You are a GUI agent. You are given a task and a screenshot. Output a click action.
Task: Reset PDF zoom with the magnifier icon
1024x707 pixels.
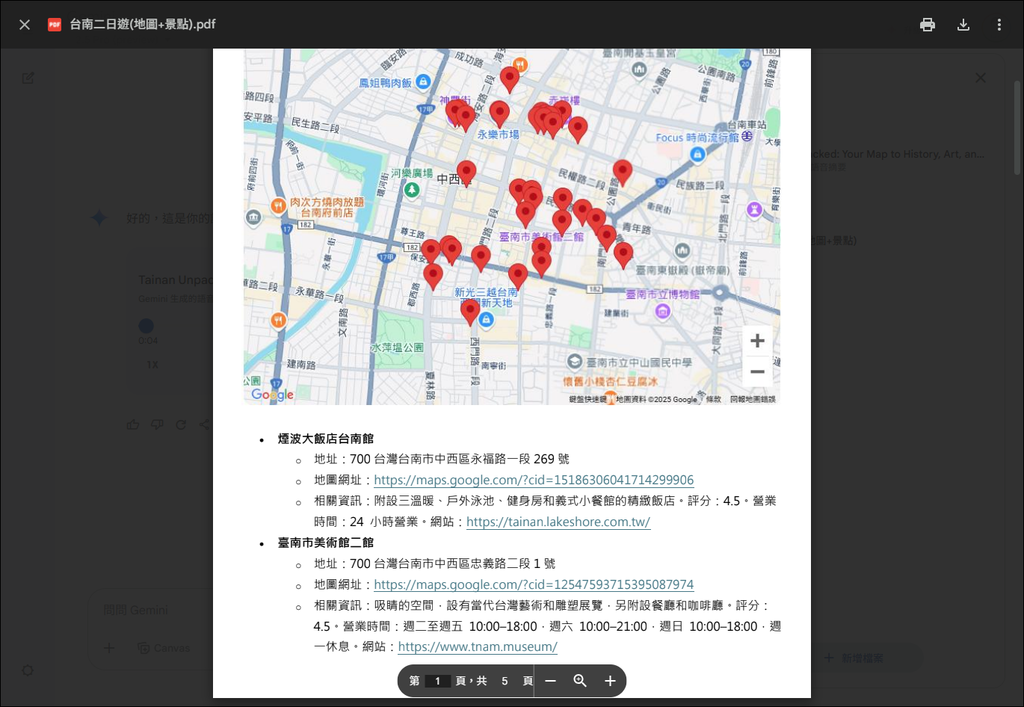pos(580,681)
